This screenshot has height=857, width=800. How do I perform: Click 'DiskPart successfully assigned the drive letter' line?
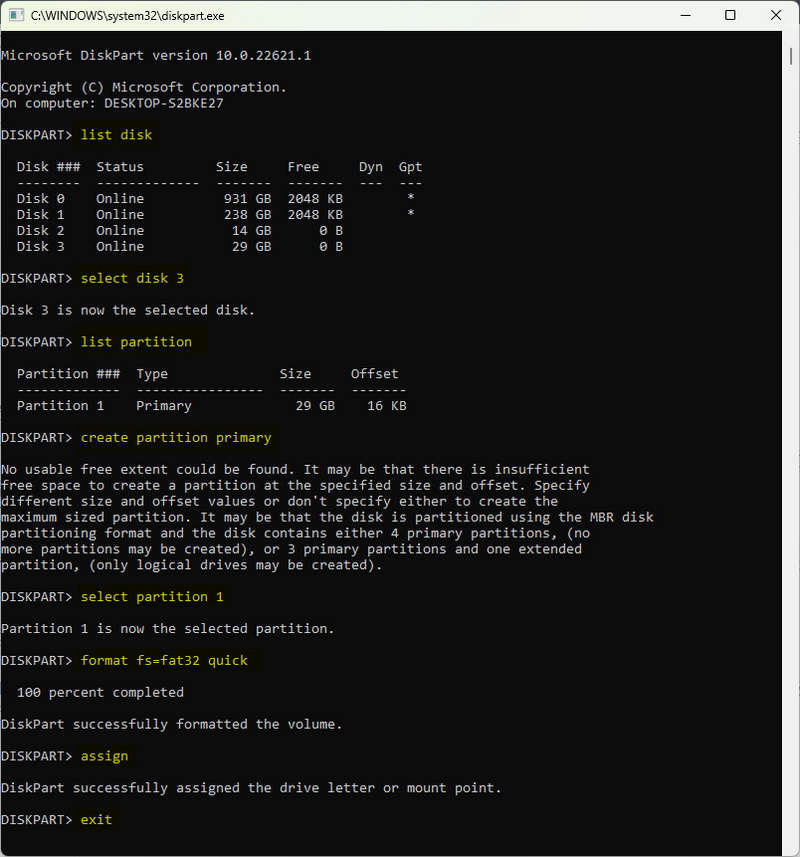point(251,788)
